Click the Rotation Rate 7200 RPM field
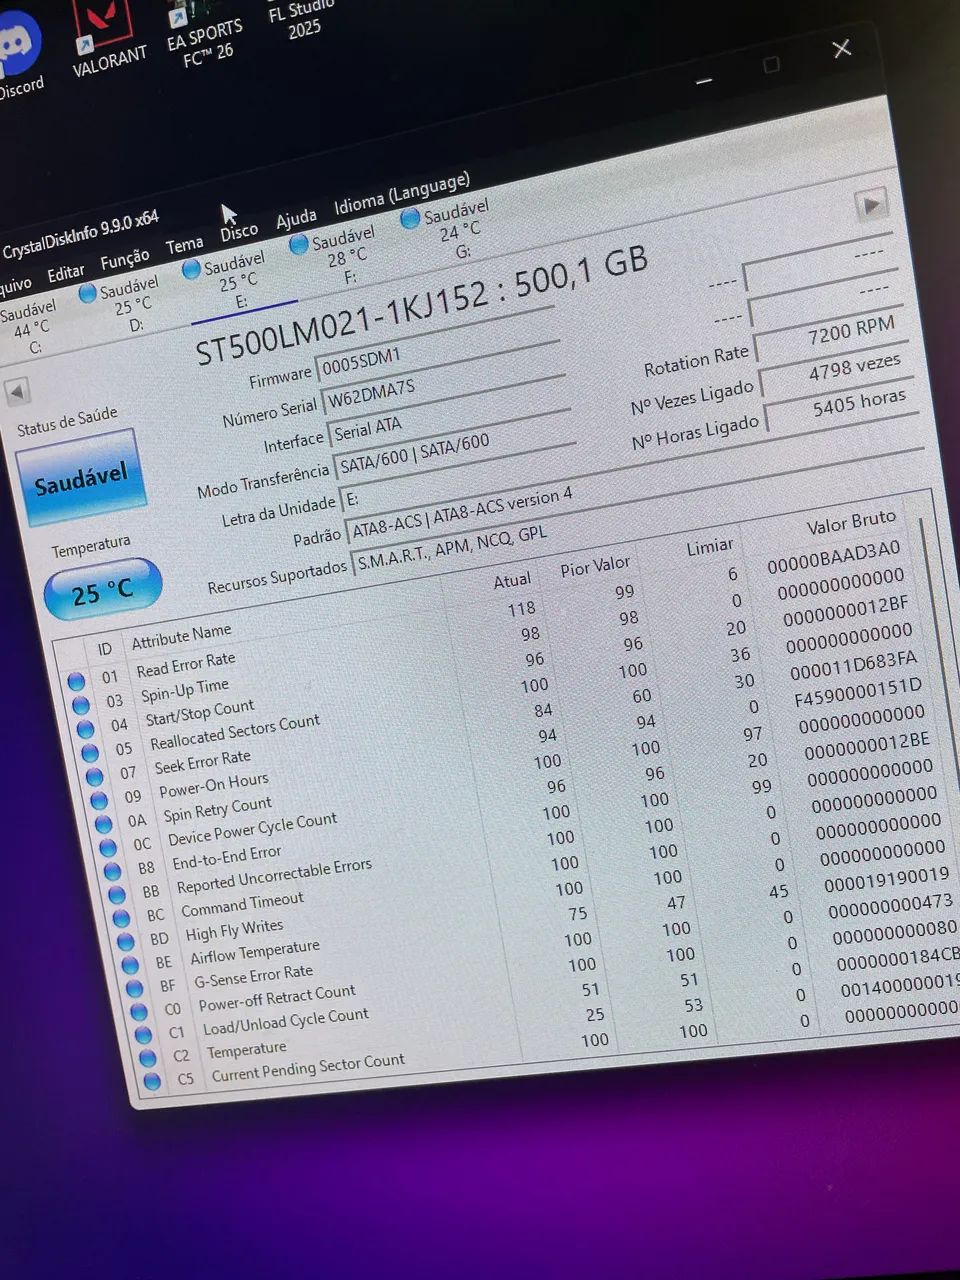 (827, 335)
